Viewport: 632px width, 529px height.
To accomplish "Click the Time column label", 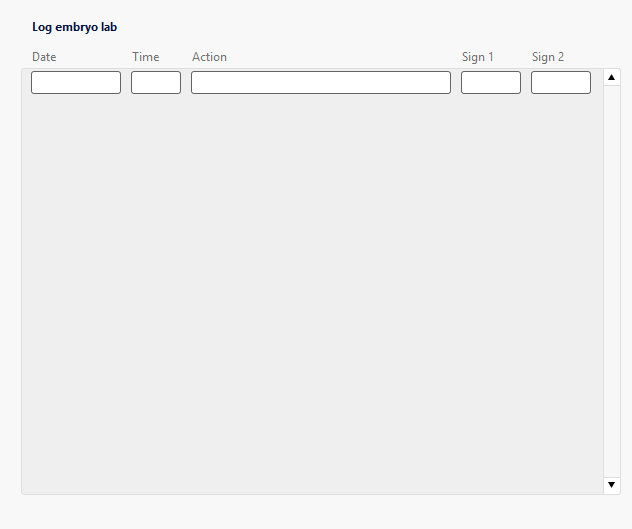I will pos(146,57).
